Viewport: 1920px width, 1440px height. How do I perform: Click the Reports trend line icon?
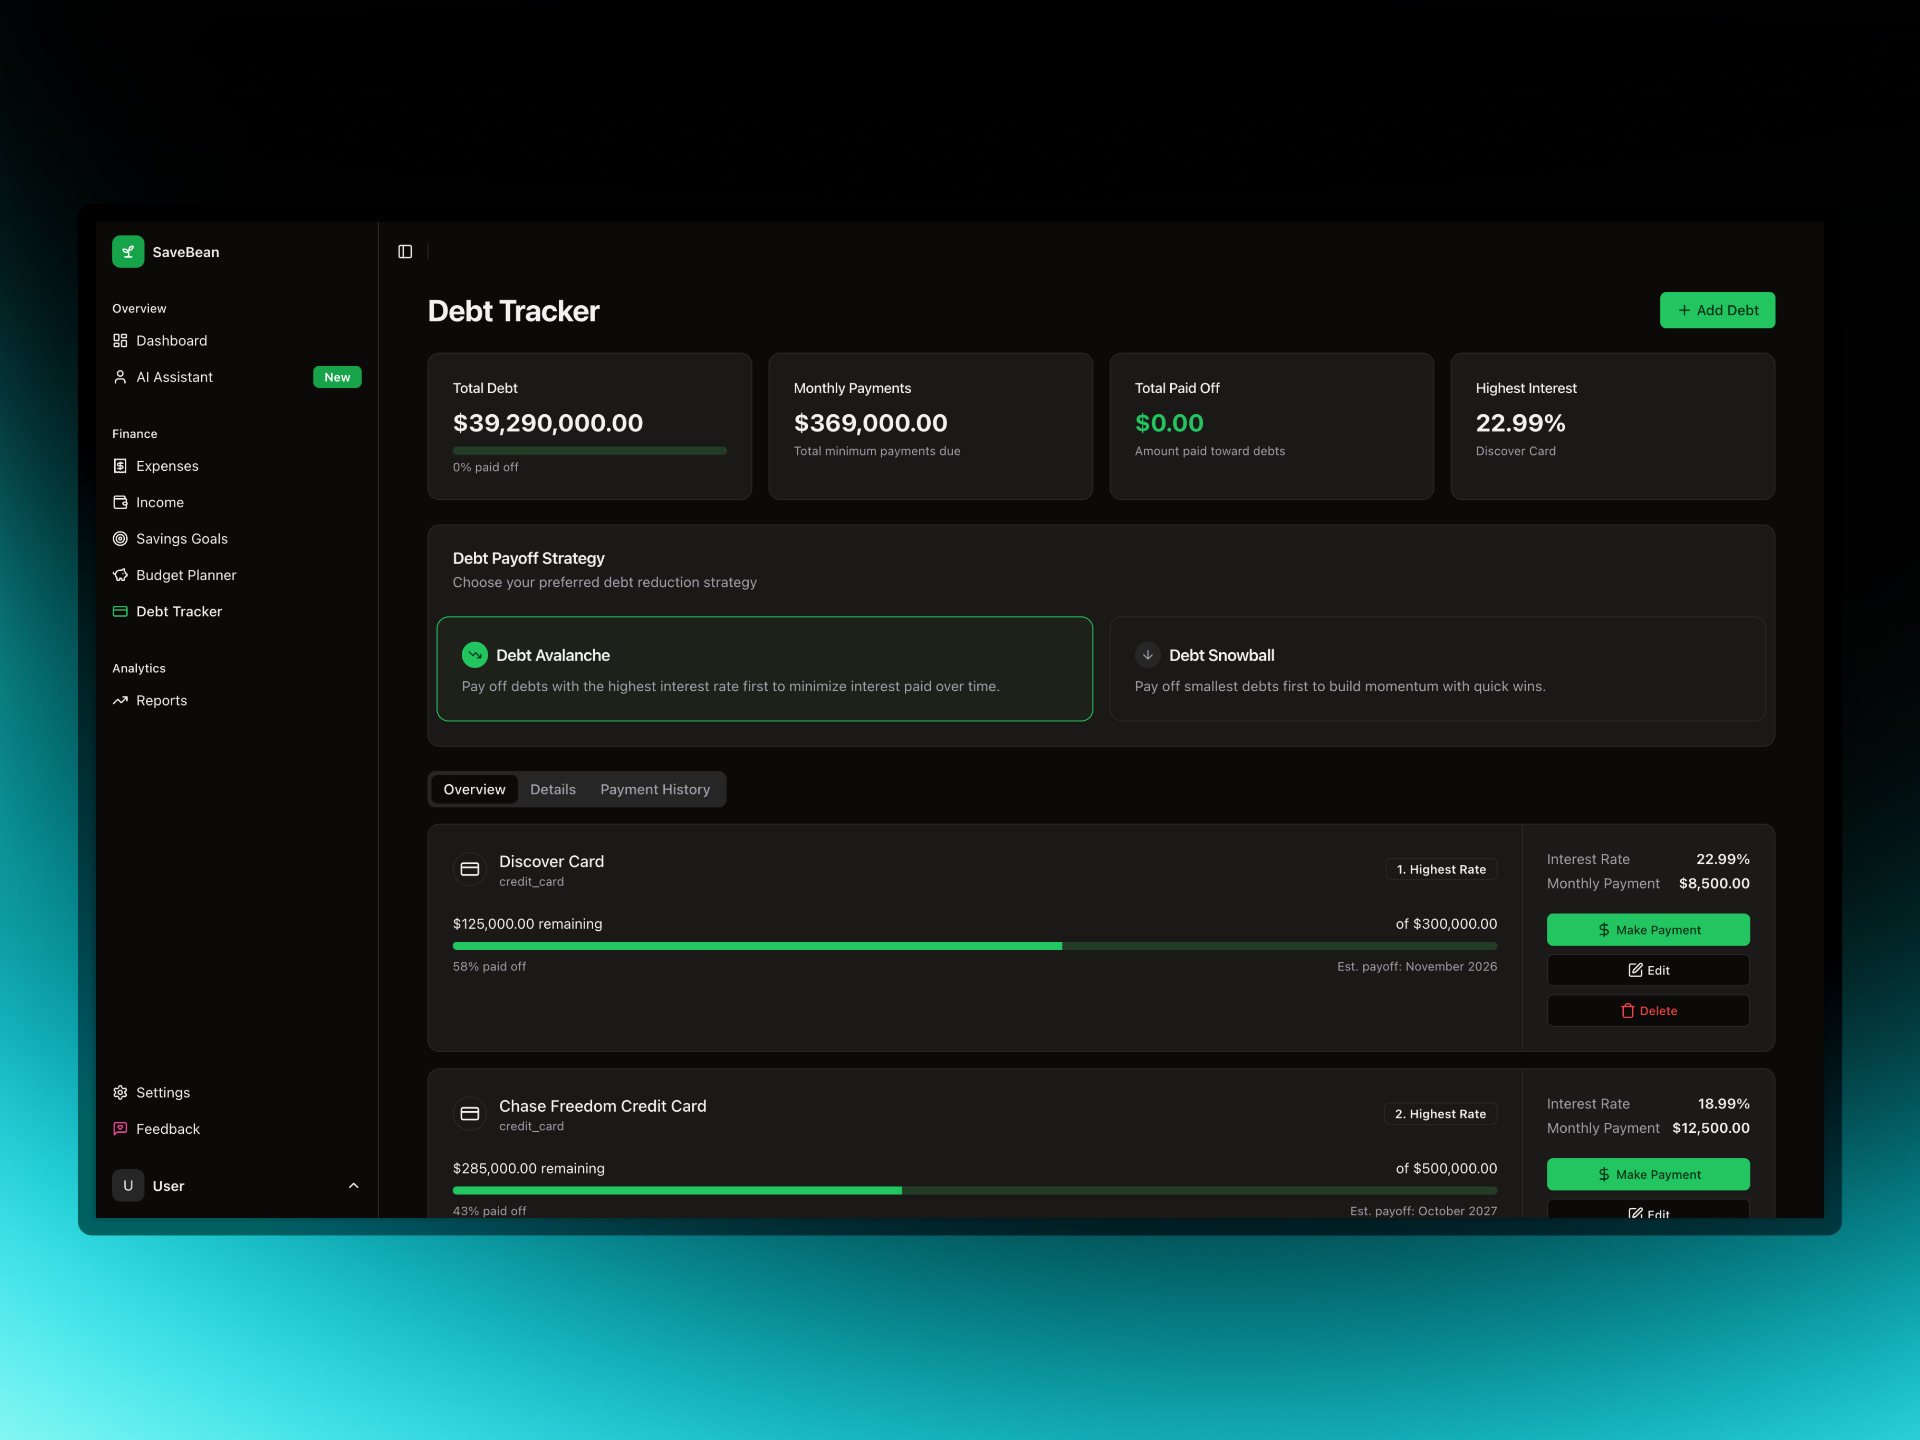[x=120, y=701]
